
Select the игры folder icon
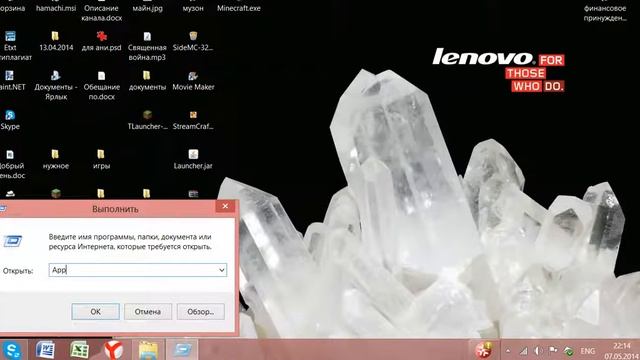point(101,154)
